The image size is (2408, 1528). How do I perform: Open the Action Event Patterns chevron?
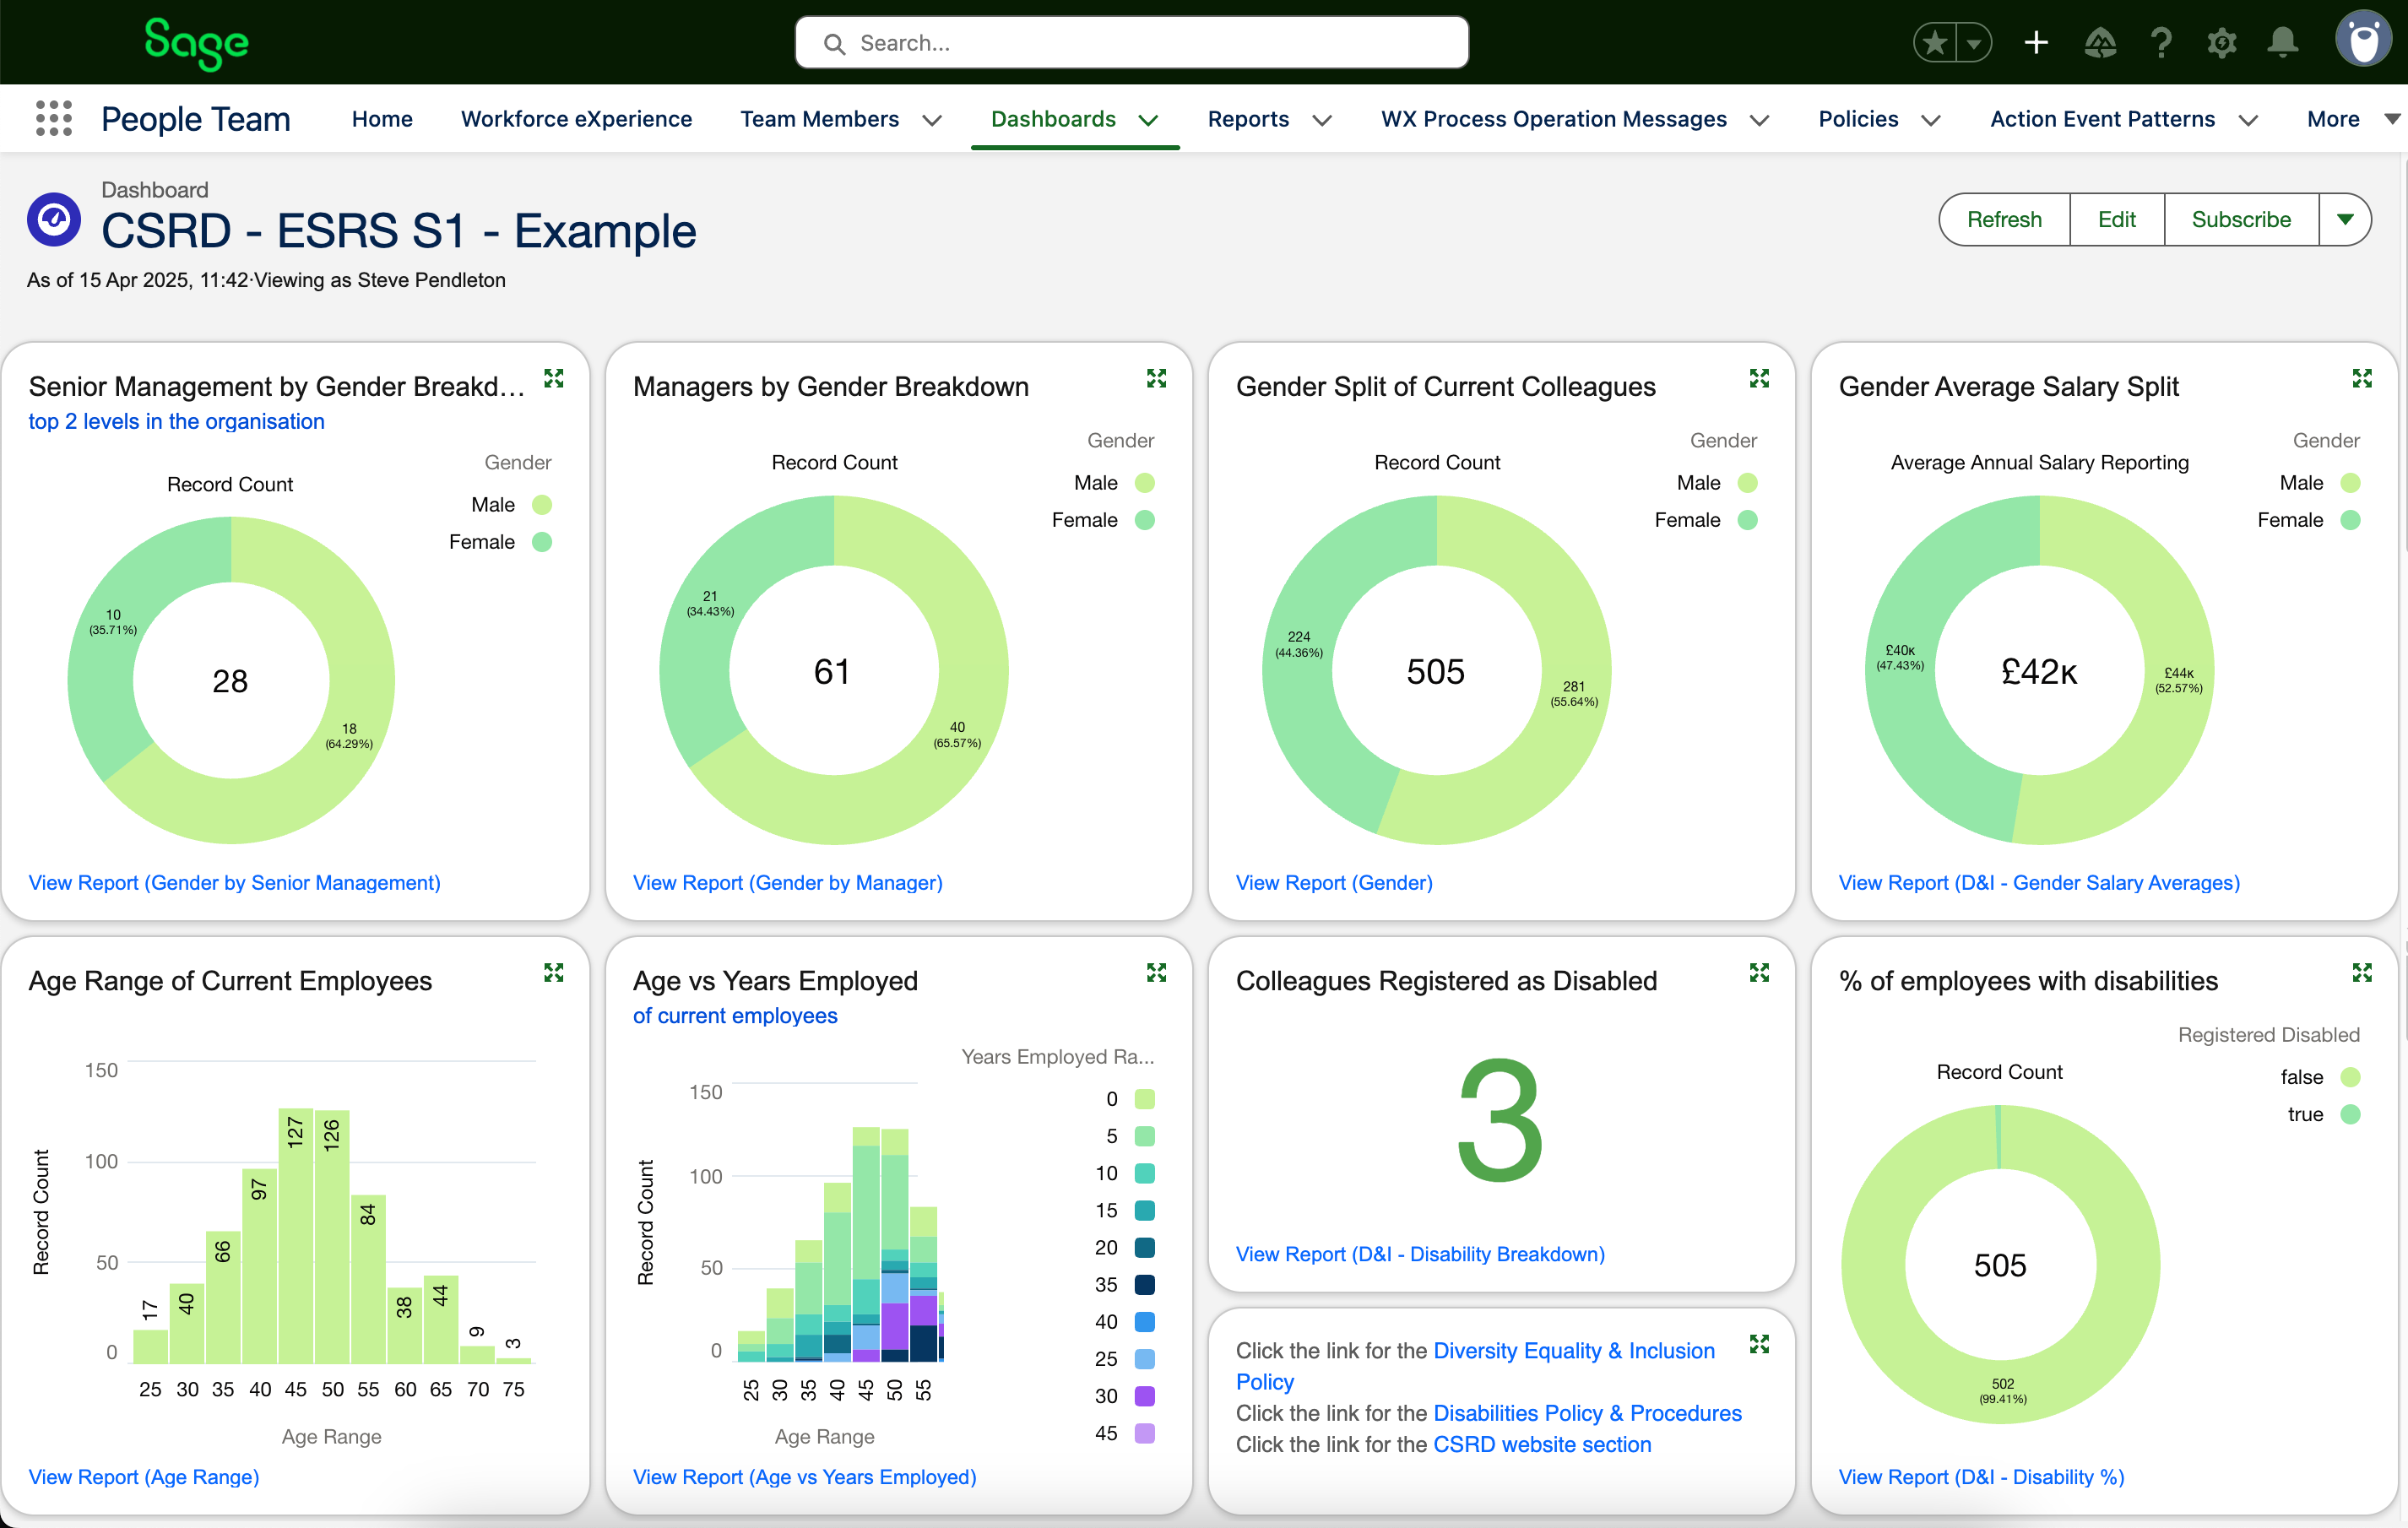[x=2249, y=120]
